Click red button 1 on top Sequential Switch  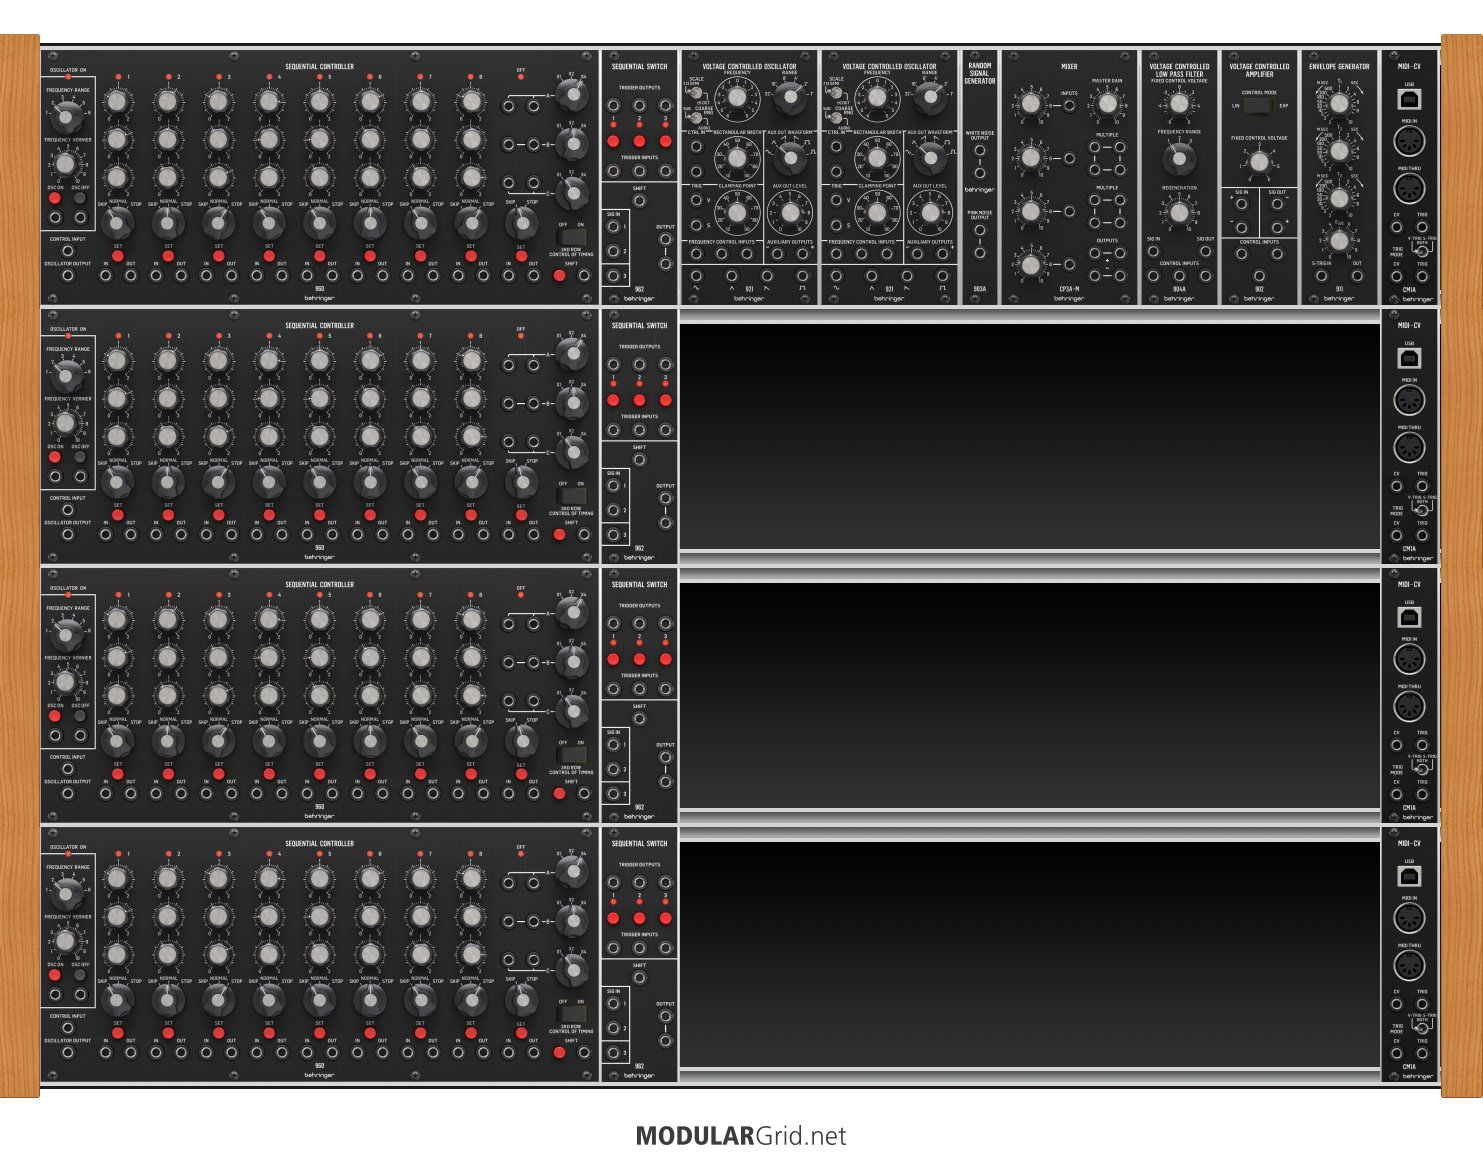tap(613, 141)
